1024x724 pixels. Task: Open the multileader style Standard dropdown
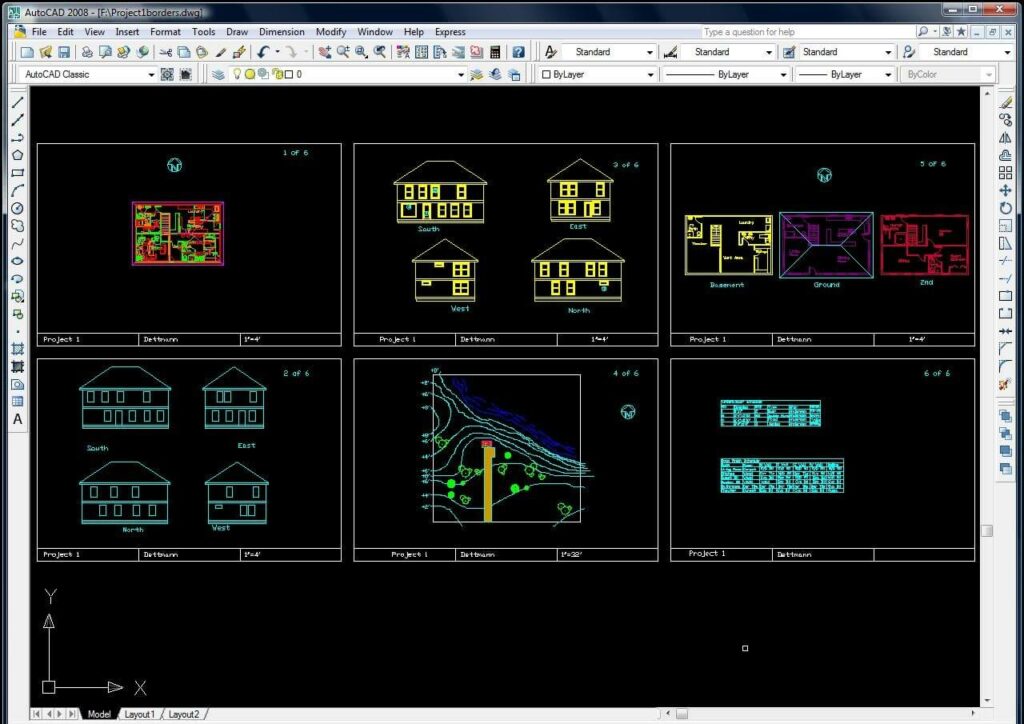[1007, 52]
